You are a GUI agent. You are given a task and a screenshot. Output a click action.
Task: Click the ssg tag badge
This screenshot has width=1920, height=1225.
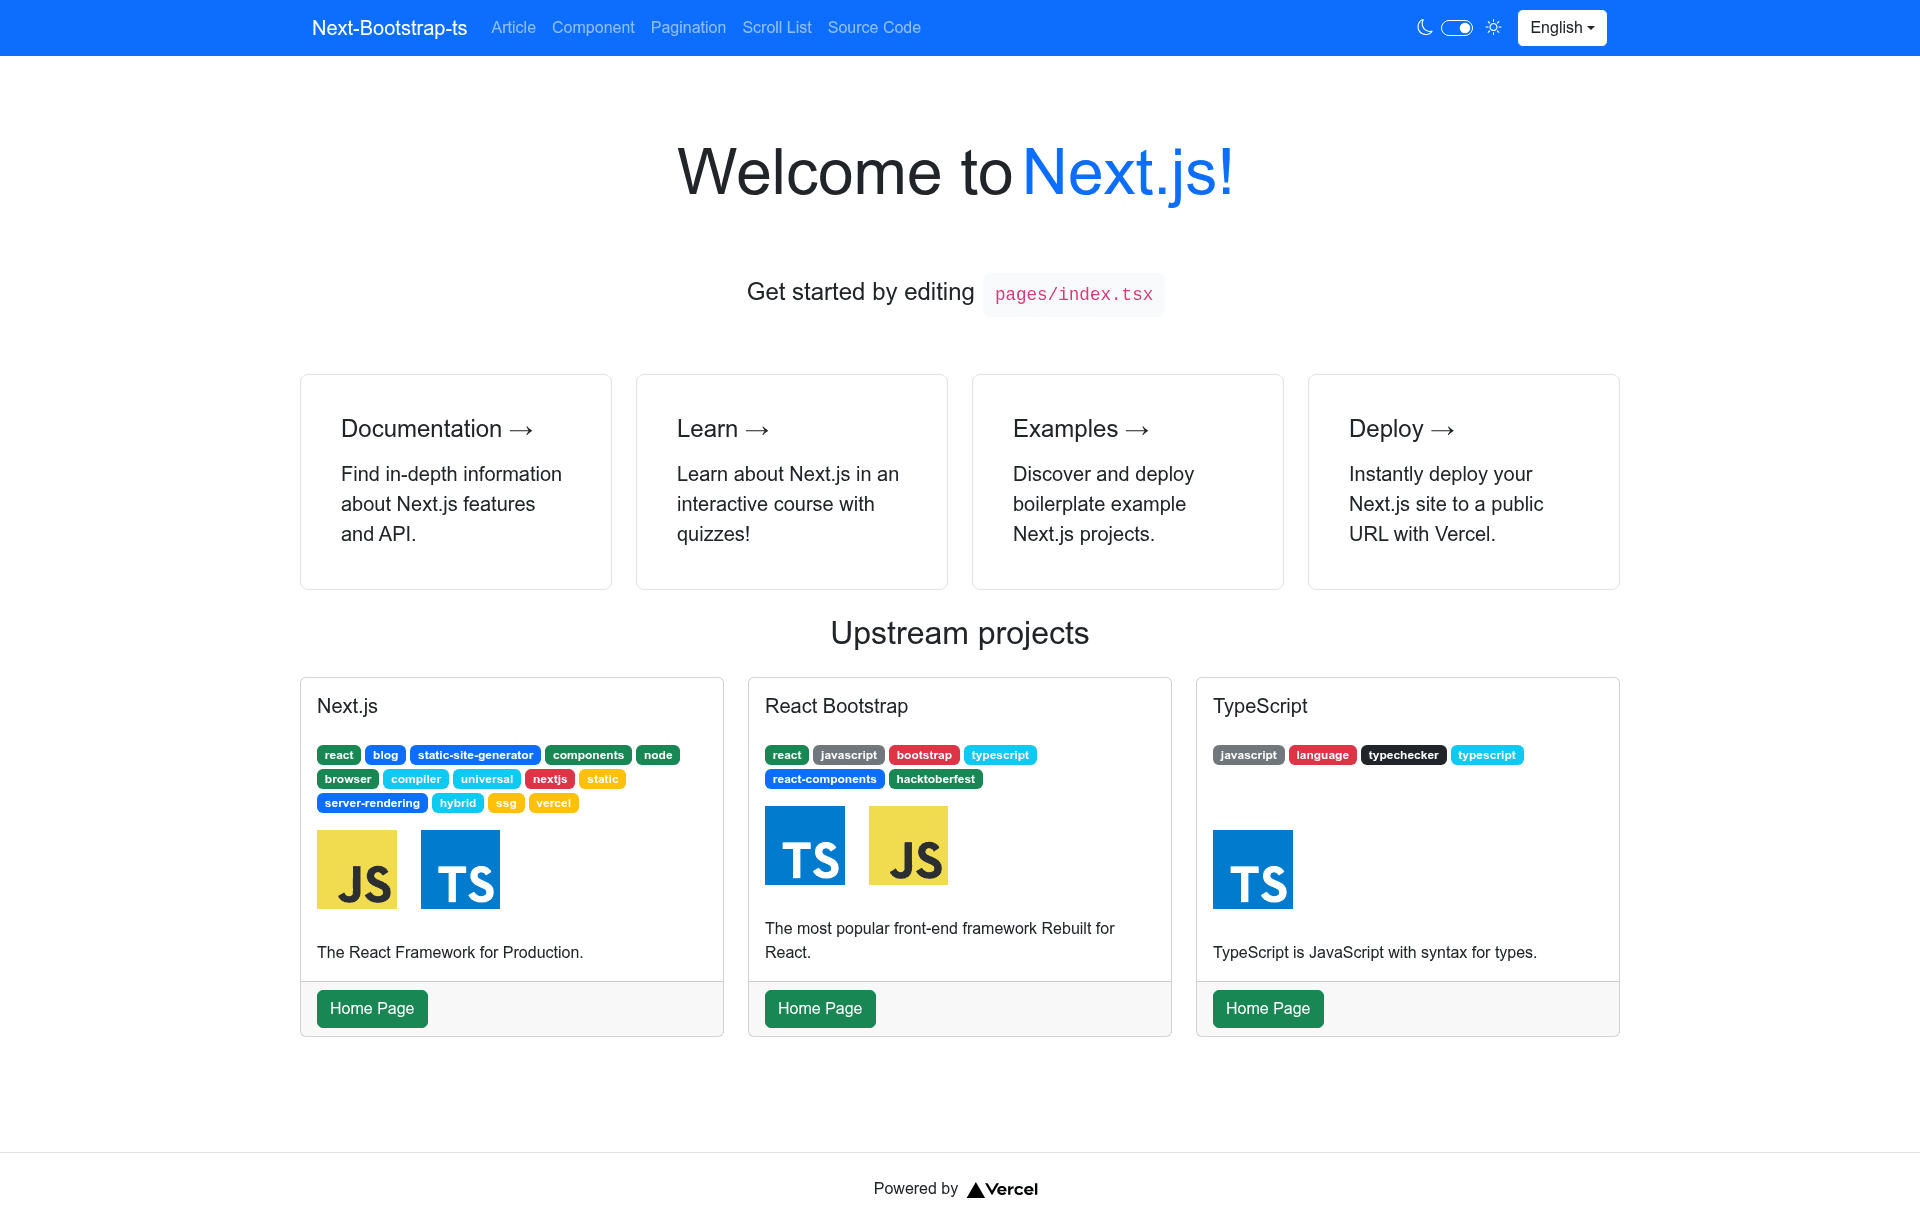point(506,803)
